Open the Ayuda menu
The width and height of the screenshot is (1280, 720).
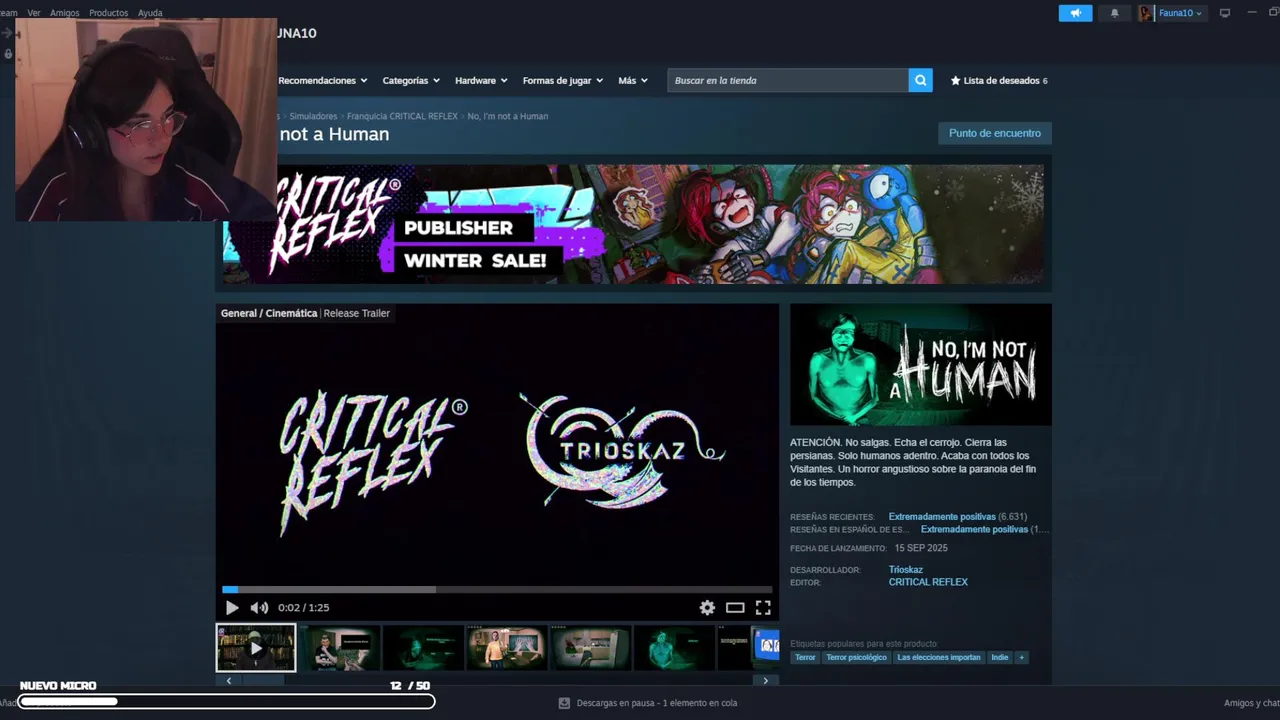coord(150,13)
